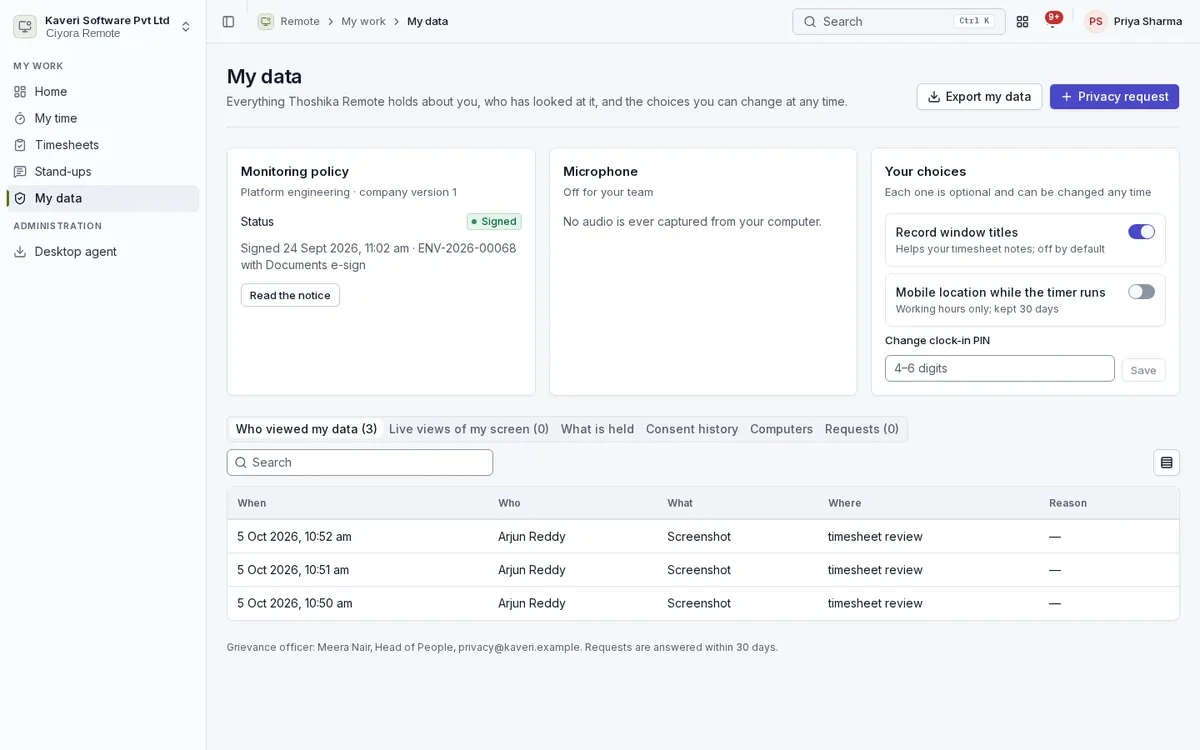
Task: Open Home in the sidebar
Action: click(103, 91)
